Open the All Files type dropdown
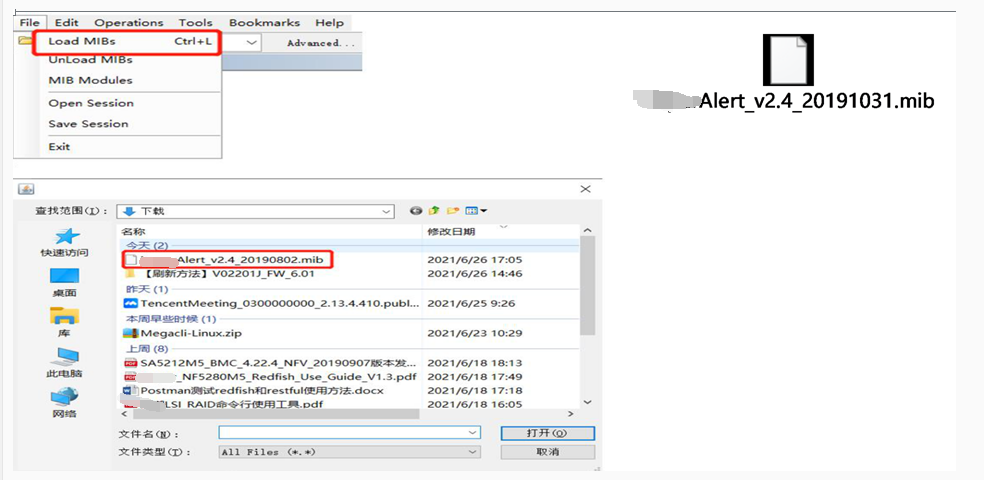The width and height of the screenshot is (984, 480). click(x=473, y=452)
